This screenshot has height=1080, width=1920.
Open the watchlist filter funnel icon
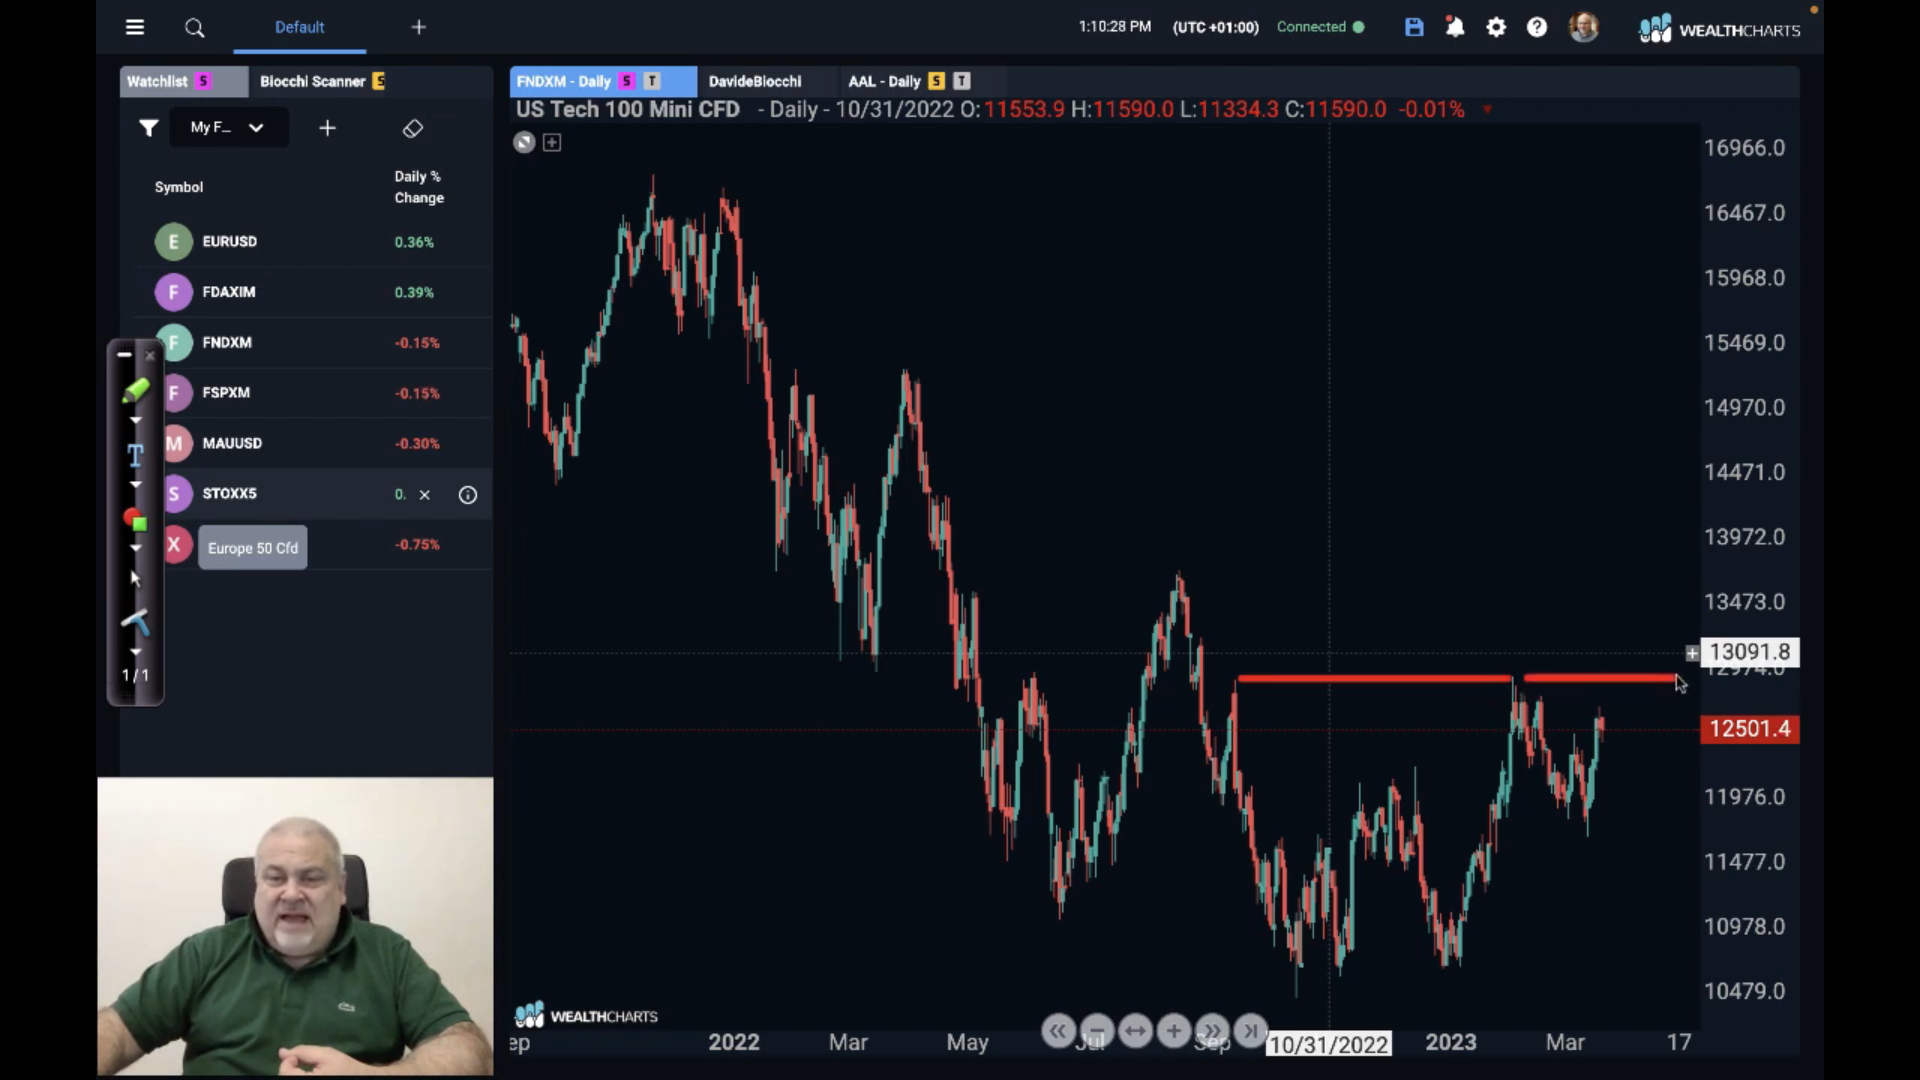148,128
